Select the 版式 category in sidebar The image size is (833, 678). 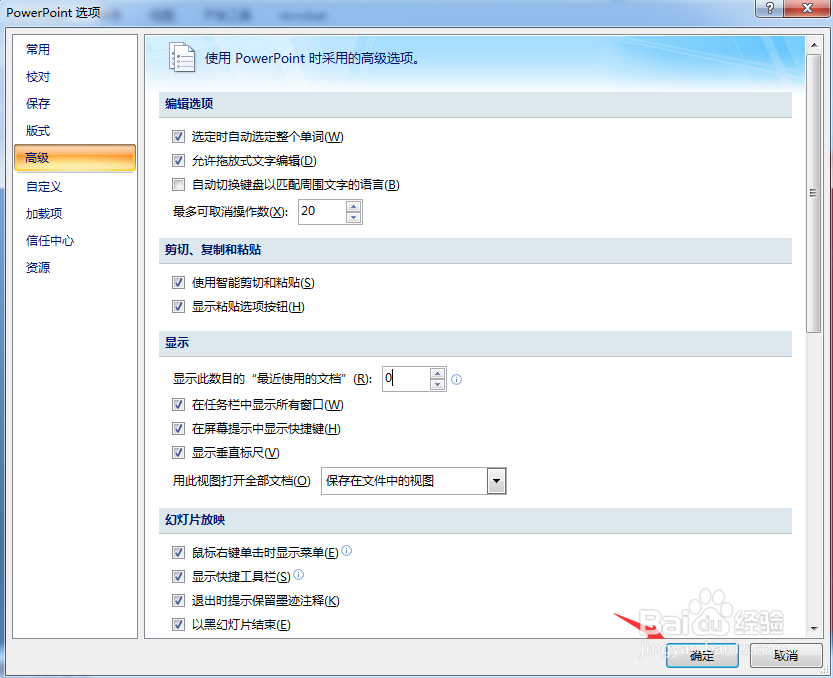[x=75, y=131]
